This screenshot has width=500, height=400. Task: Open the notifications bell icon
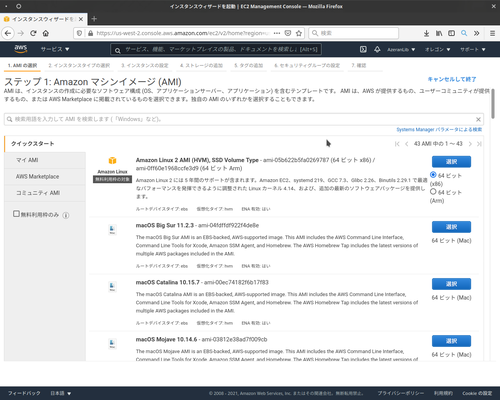coord(377,49)
